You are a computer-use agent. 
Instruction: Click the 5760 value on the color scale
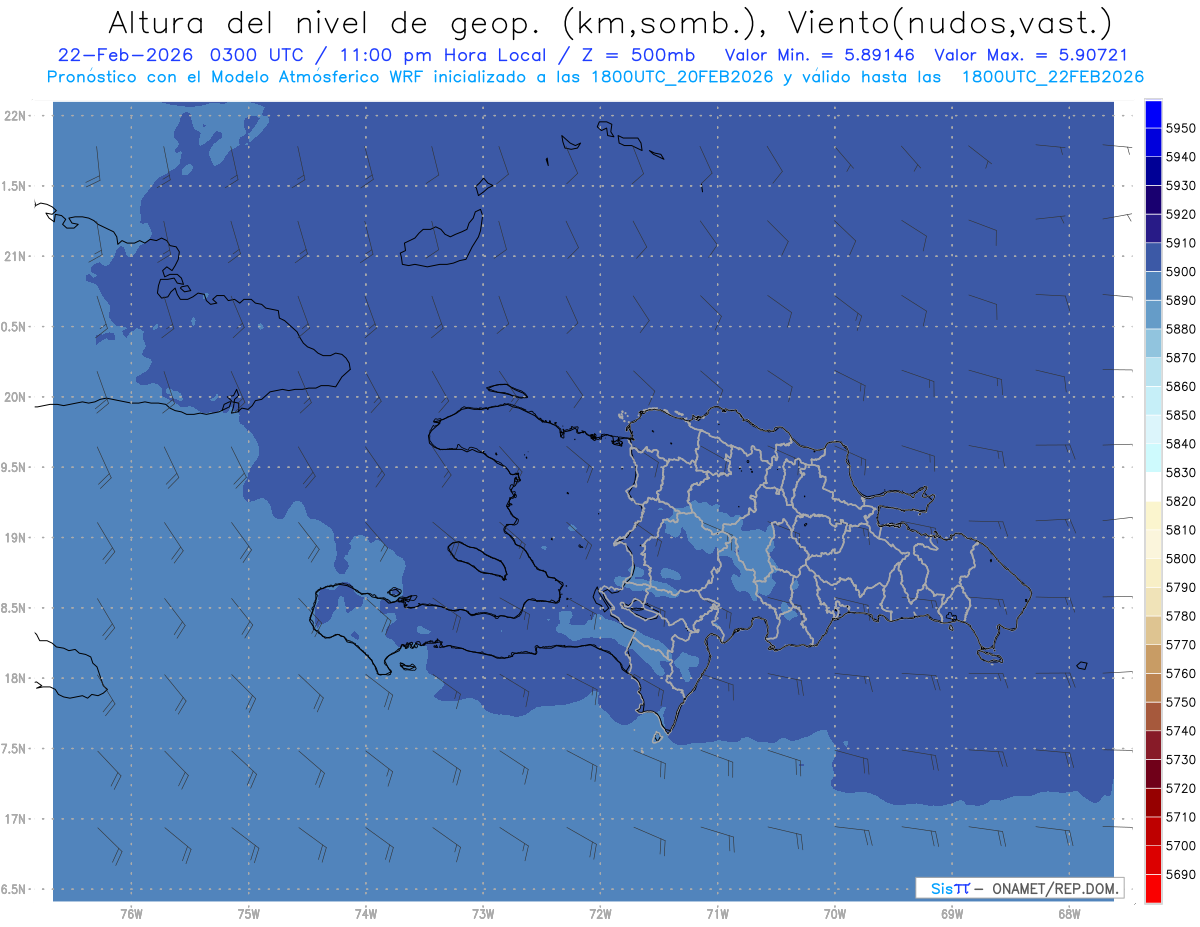pos(1181,673)
